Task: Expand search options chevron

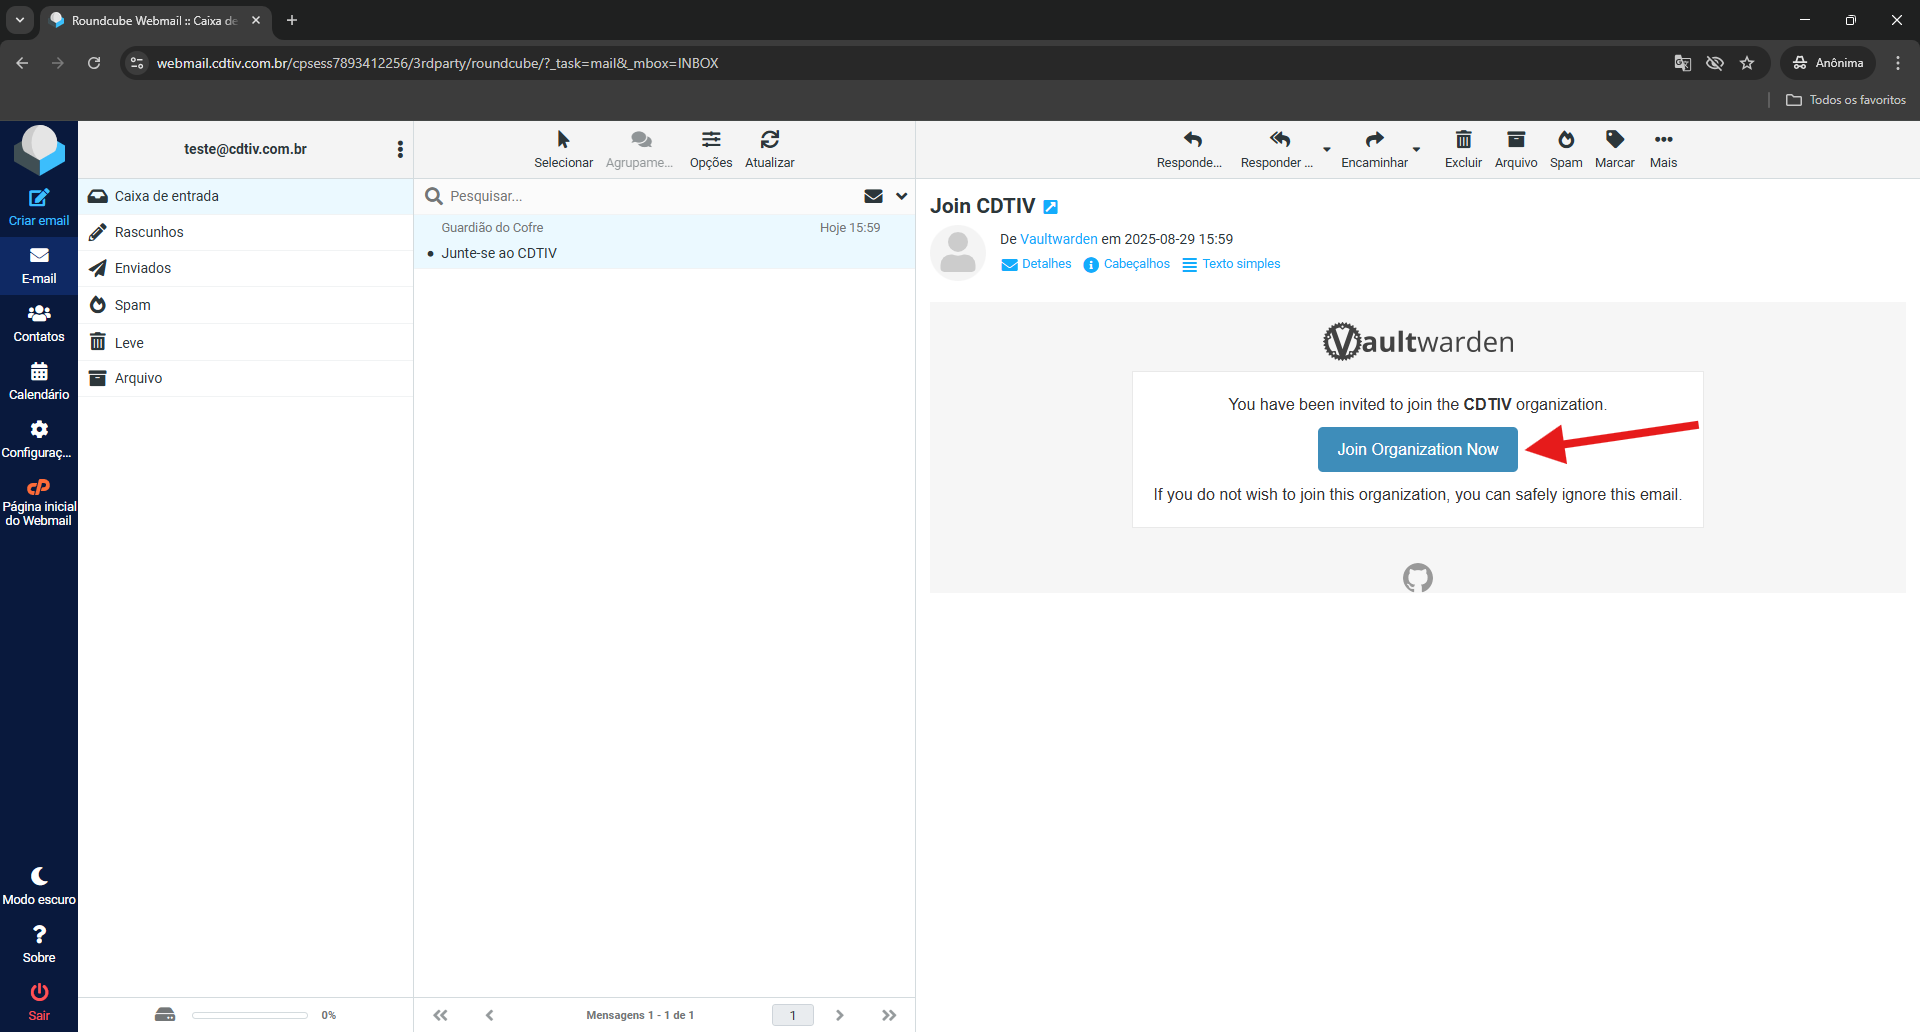Action: pos(901,196)
